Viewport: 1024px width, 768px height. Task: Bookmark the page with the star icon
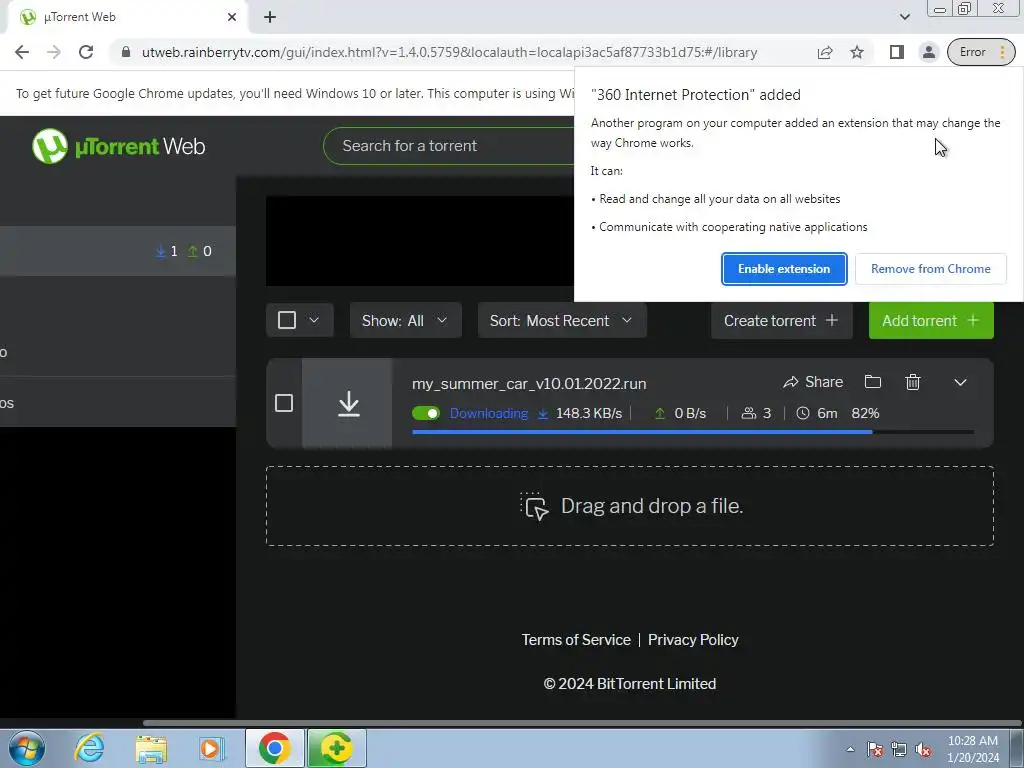pos(857,52)
